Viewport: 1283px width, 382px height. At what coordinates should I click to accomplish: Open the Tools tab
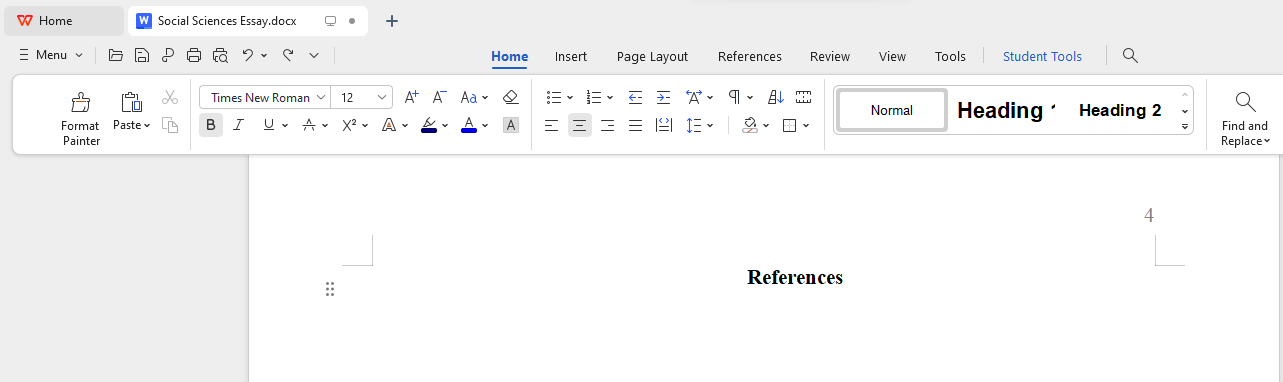(950, 56)
